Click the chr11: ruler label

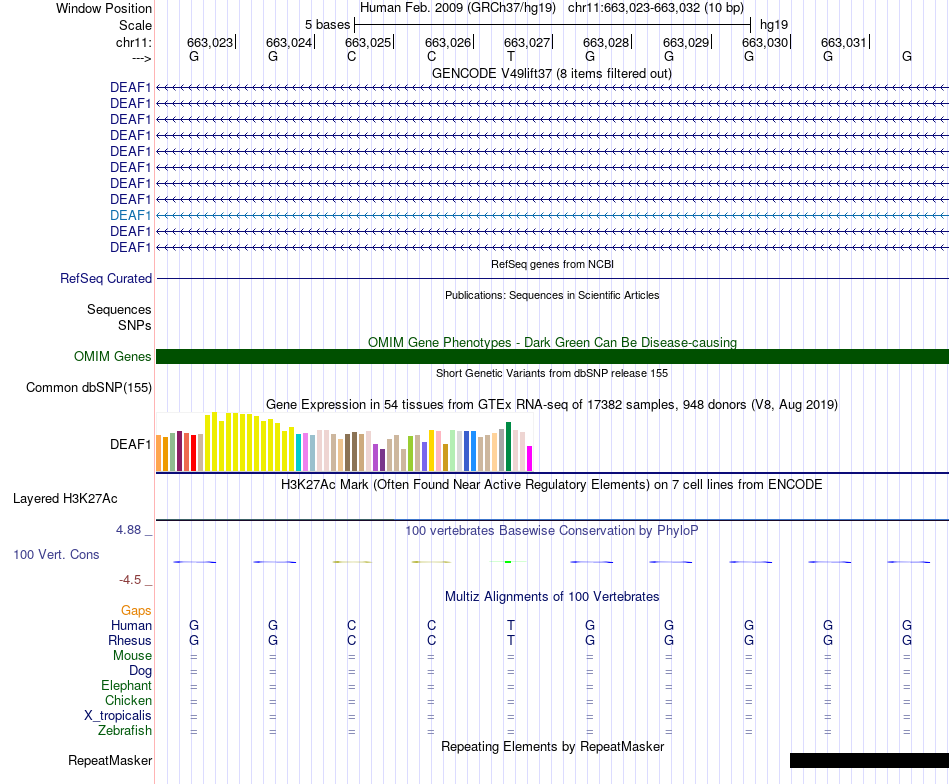click(x=133, y=42)
